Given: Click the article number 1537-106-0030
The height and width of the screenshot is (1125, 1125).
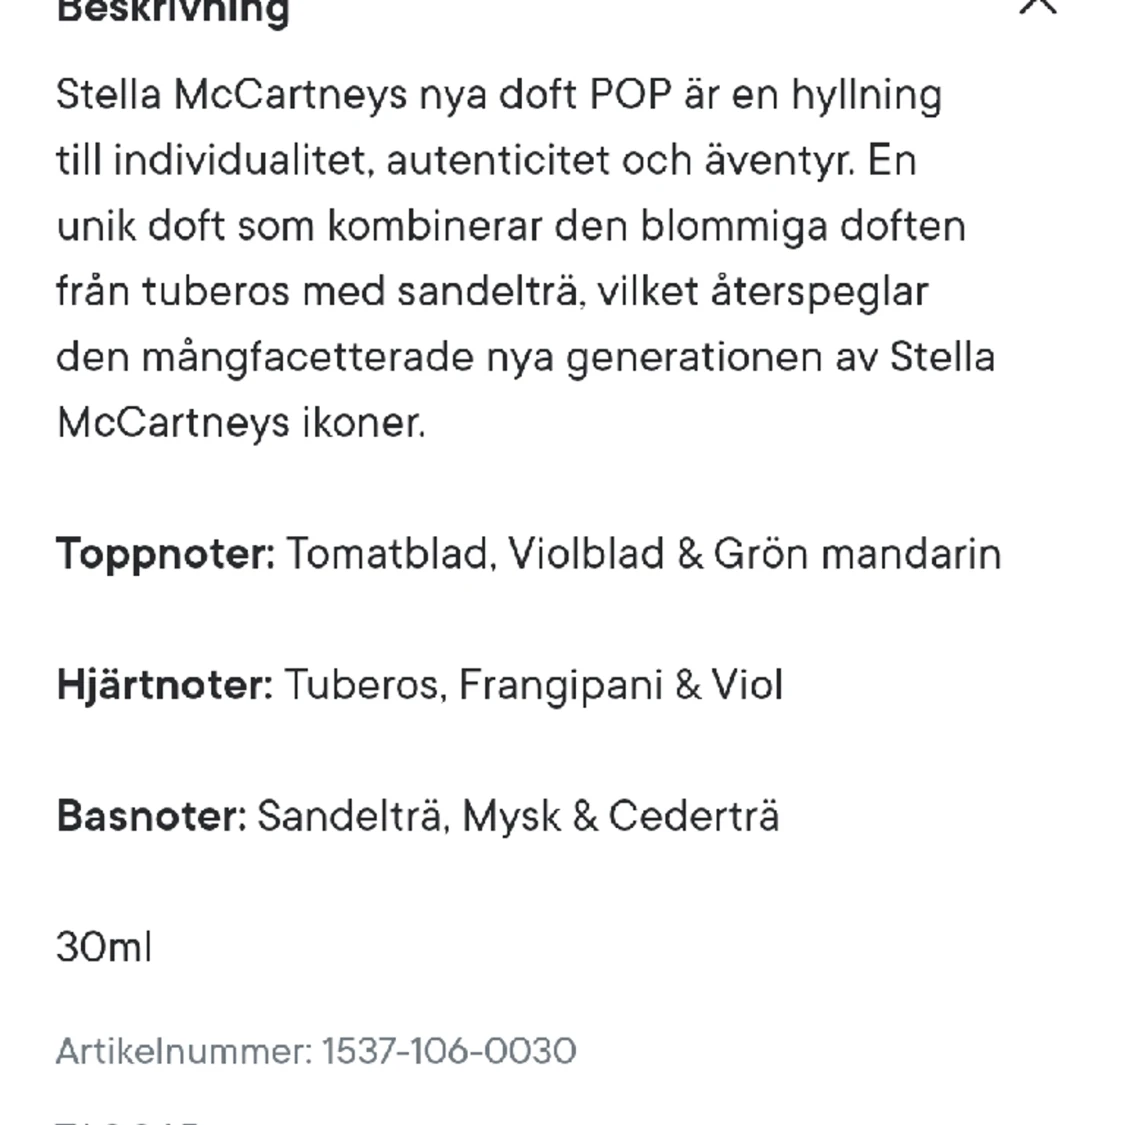Looking at the screenshot, I should (x=449, y=1051).
